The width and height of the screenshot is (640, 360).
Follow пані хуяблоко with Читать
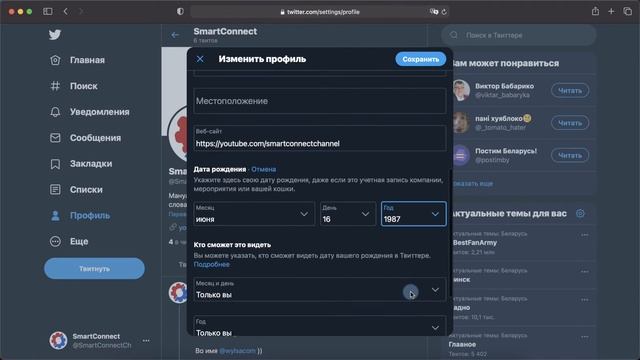point(570,123)
